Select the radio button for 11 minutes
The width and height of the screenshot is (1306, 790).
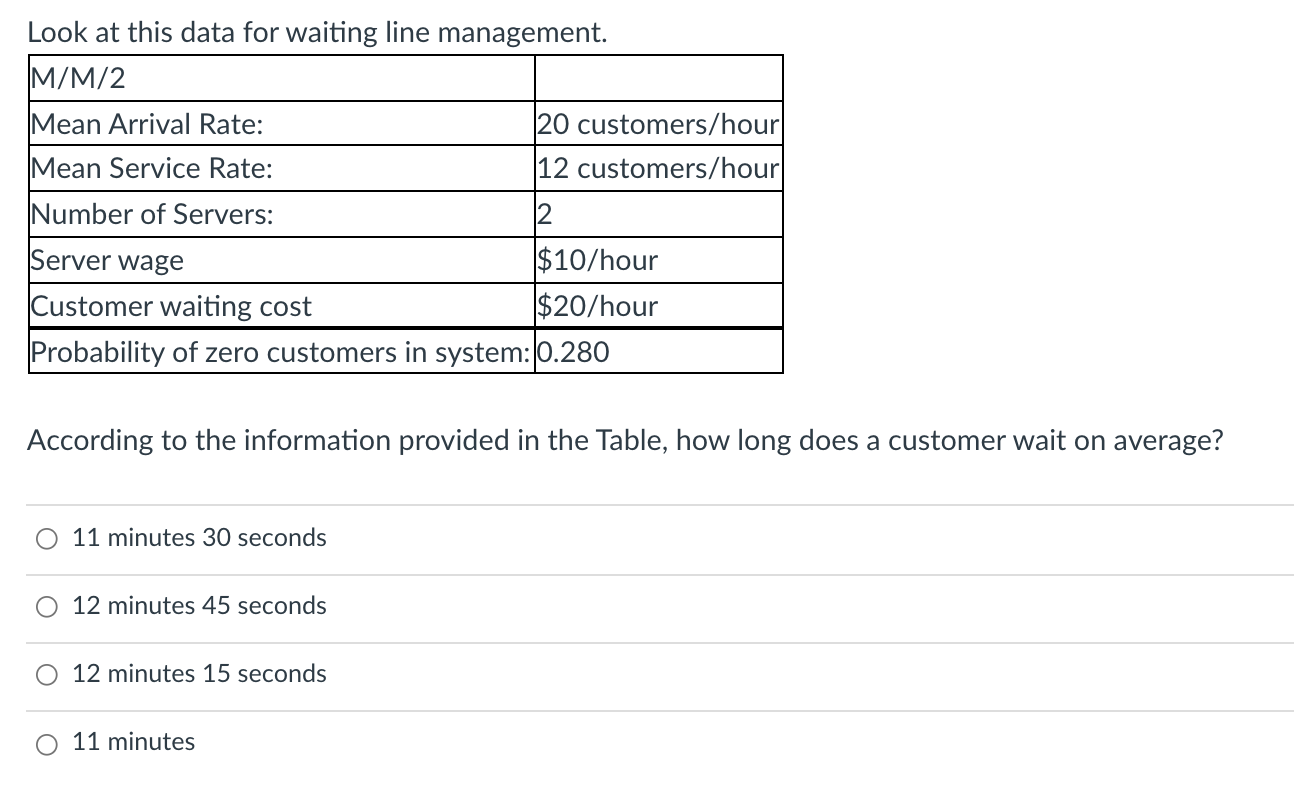coord(45,743)
